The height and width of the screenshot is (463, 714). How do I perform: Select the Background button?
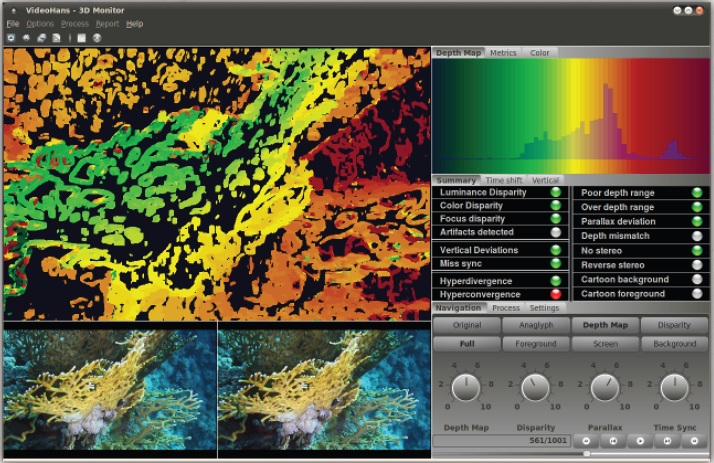click(x=674, y=344)
